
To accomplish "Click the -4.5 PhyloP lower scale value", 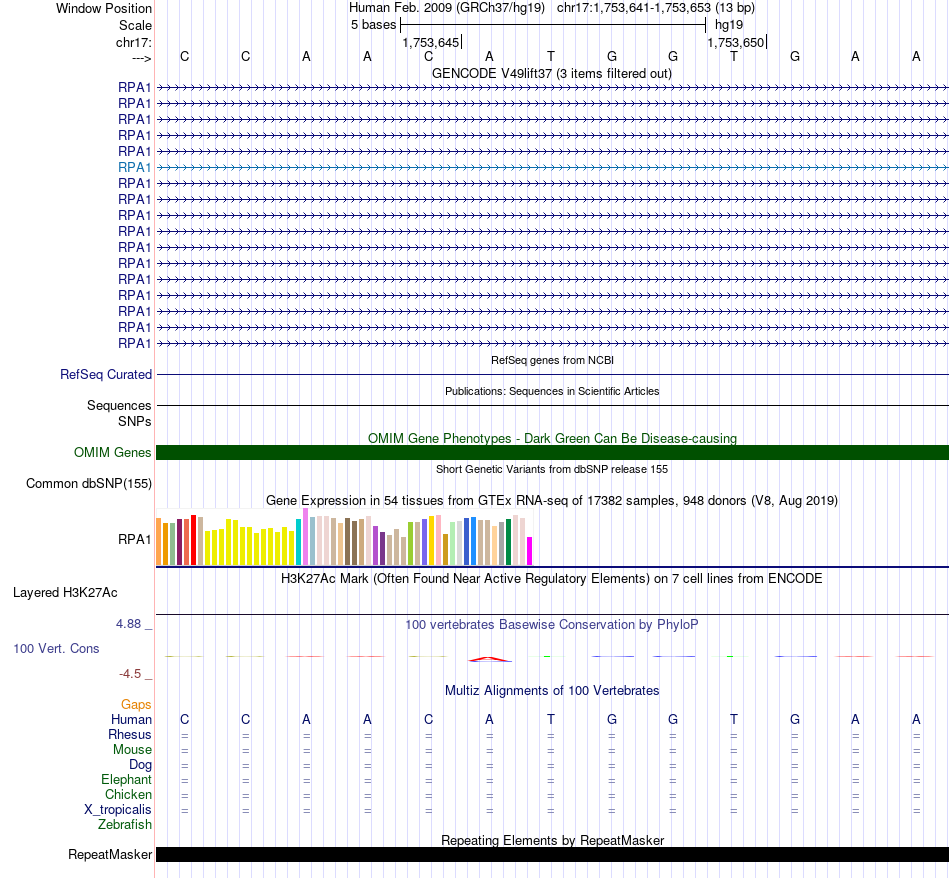I will tap(130, 674).
